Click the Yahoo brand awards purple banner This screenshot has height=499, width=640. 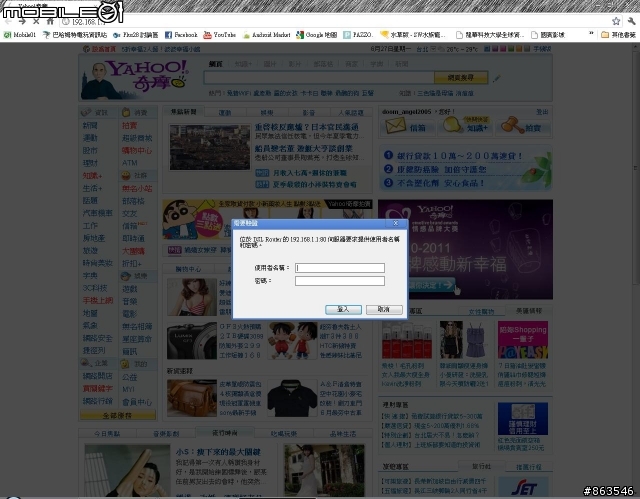coord(465,249)
